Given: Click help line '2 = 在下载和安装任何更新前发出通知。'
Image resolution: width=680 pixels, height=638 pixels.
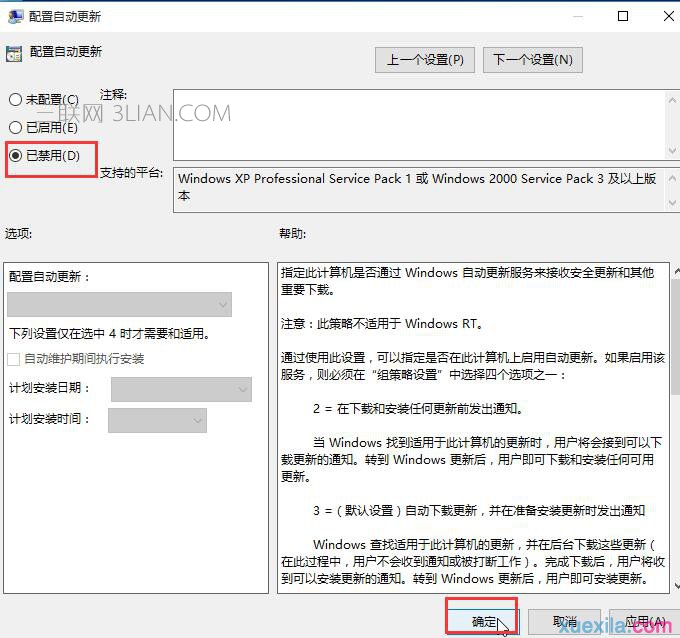Looking at the screenshot, I should pos(418,409).
